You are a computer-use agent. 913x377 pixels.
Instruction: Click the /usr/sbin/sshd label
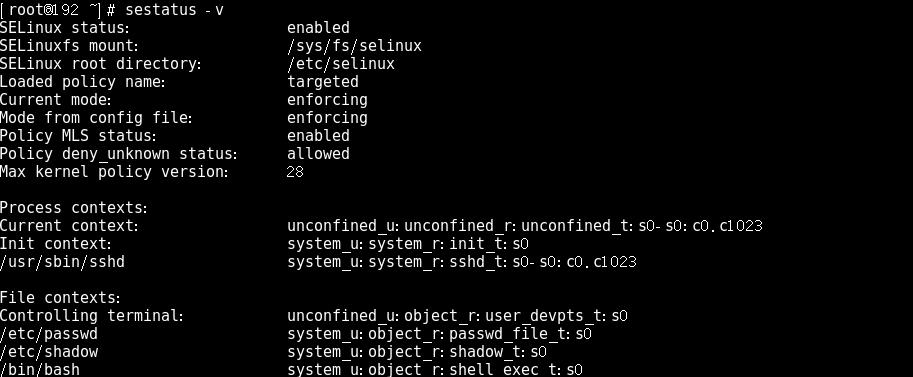(x=62, y=262)
